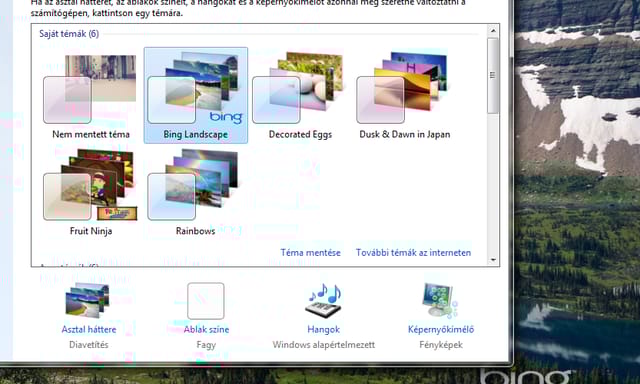Click the Téma mentése link
This screenshot has height=384, width=640.
point(310,253)
